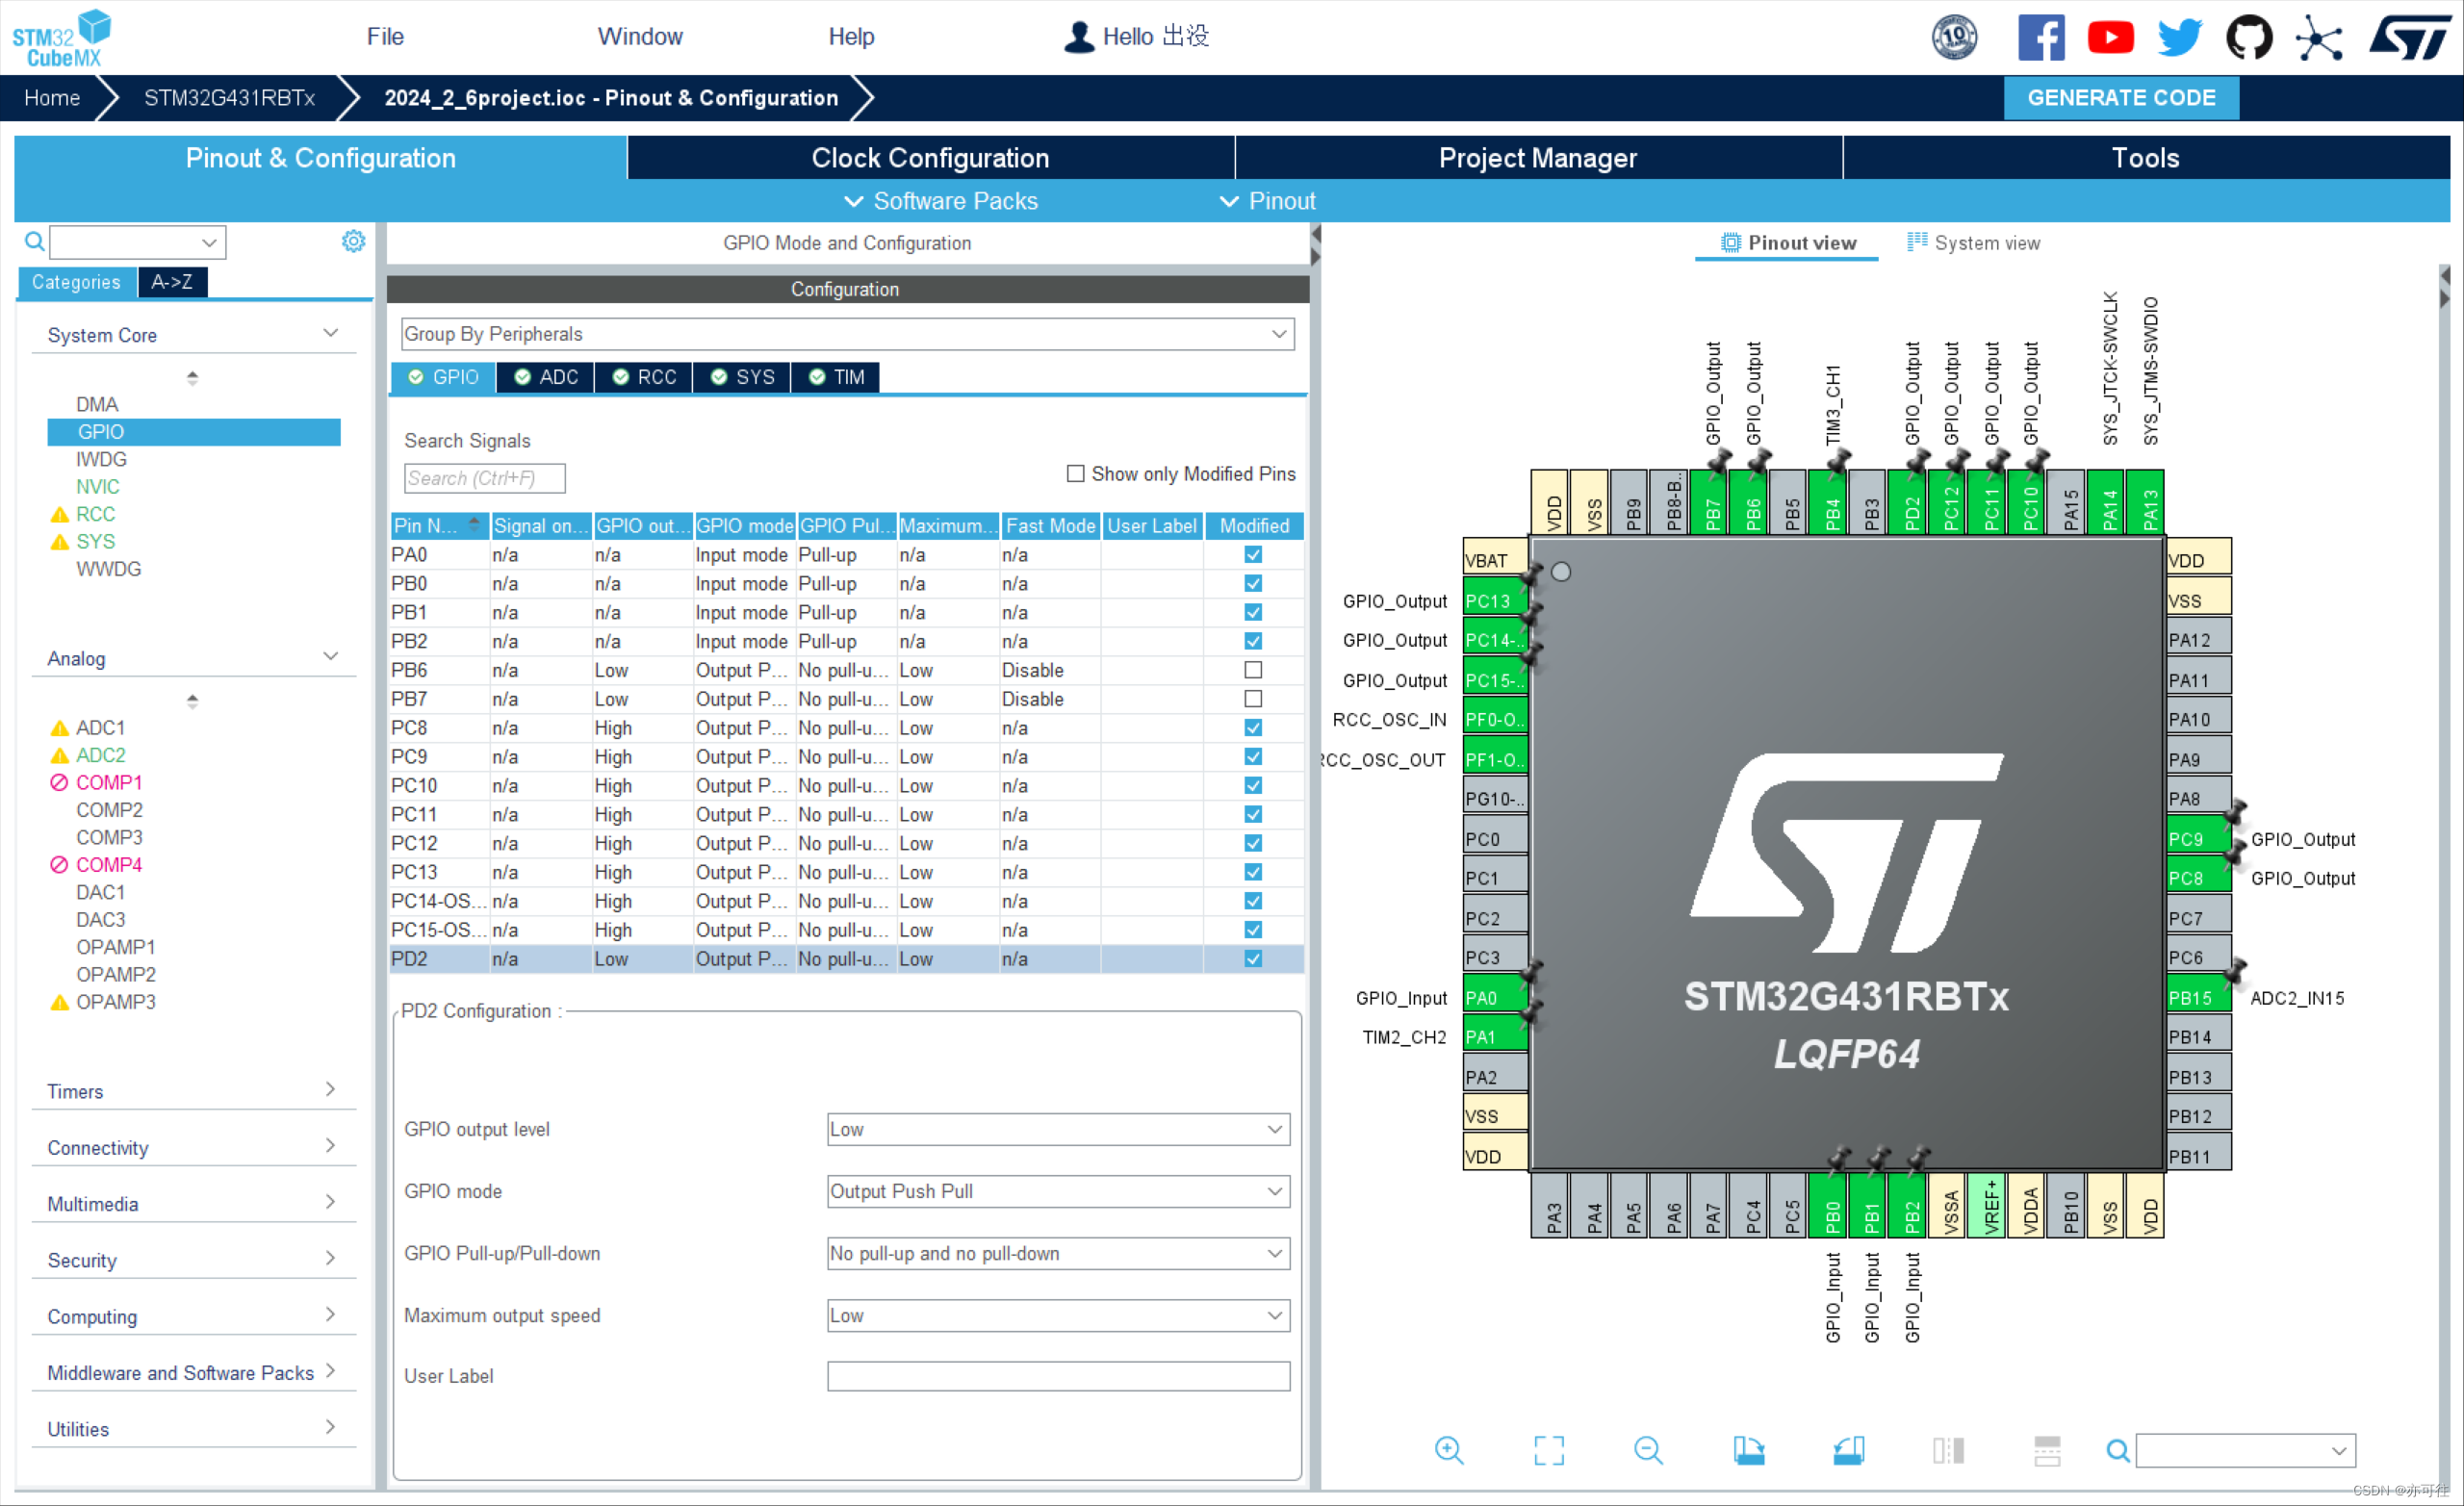Enable Show only Modified Pins checkbox
The width and height of the screenshot is (2464, 1506).
tap(1075, 473)
